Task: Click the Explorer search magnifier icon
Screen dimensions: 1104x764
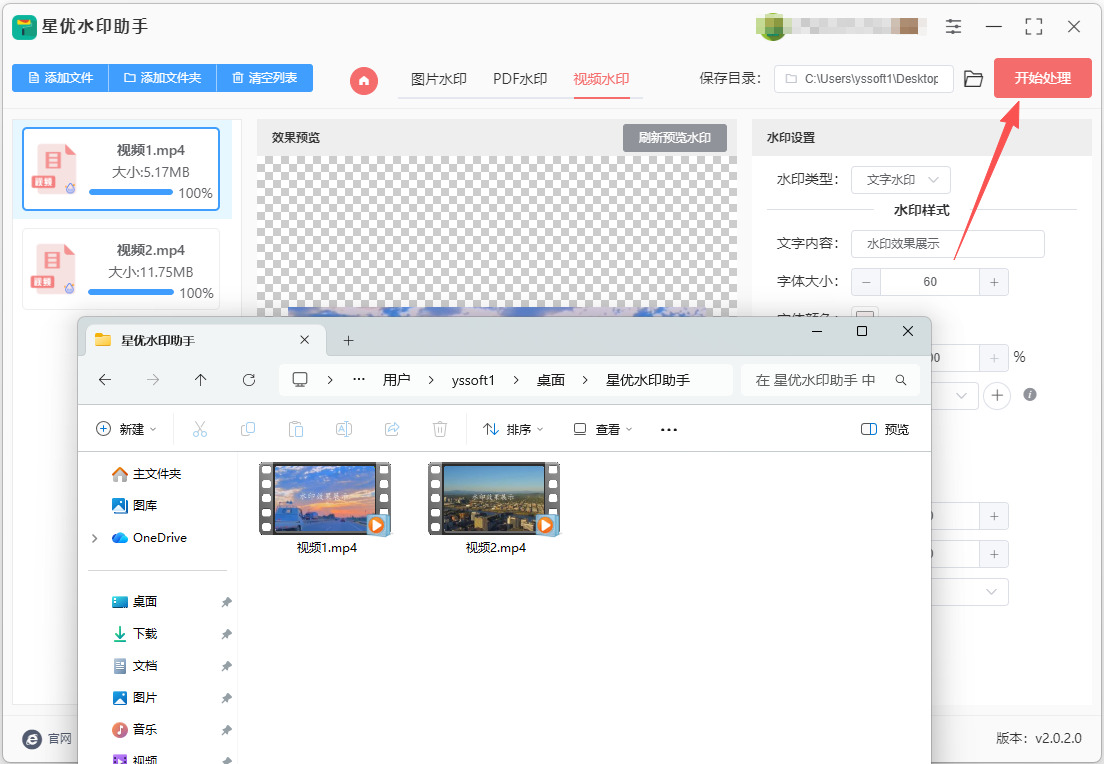Action: point(901,380)
